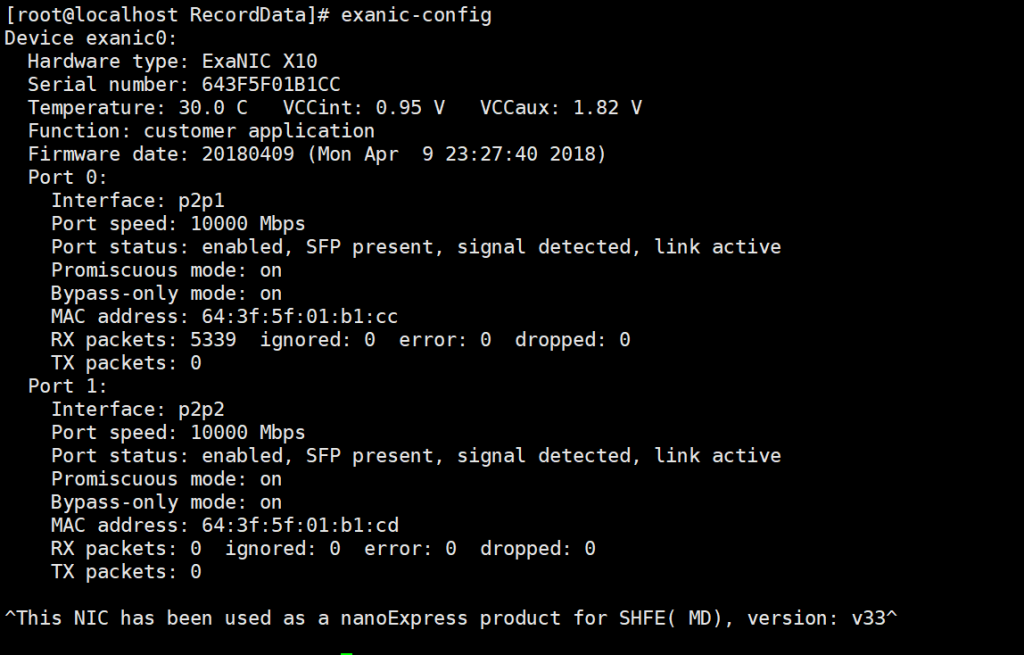Image resolution: width=1024 pixels, height=655 pixels.
Task: Click the green terminal cursor
Action: pos(346,653)
